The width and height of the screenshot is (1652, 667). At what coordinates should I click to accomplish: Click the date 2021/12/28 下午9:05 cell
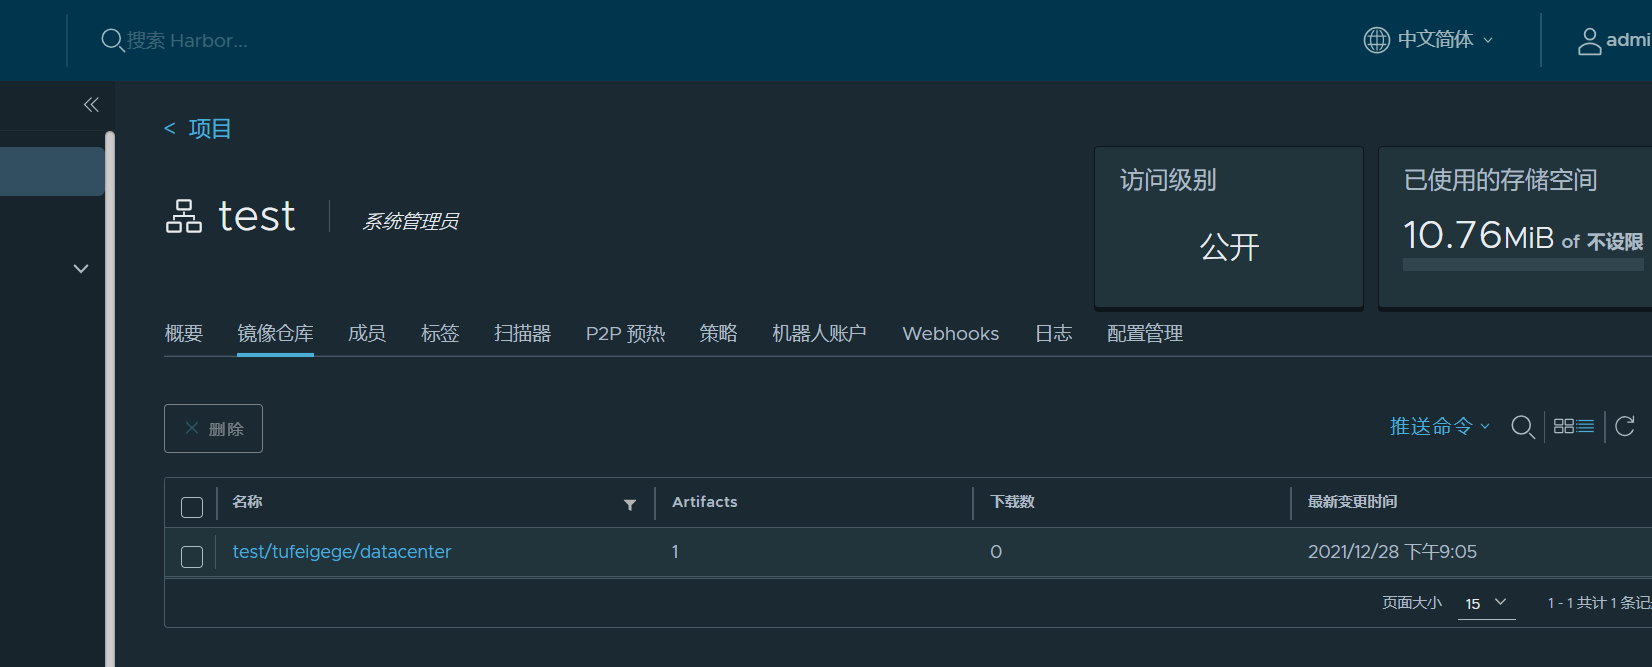click(1392, 551)
